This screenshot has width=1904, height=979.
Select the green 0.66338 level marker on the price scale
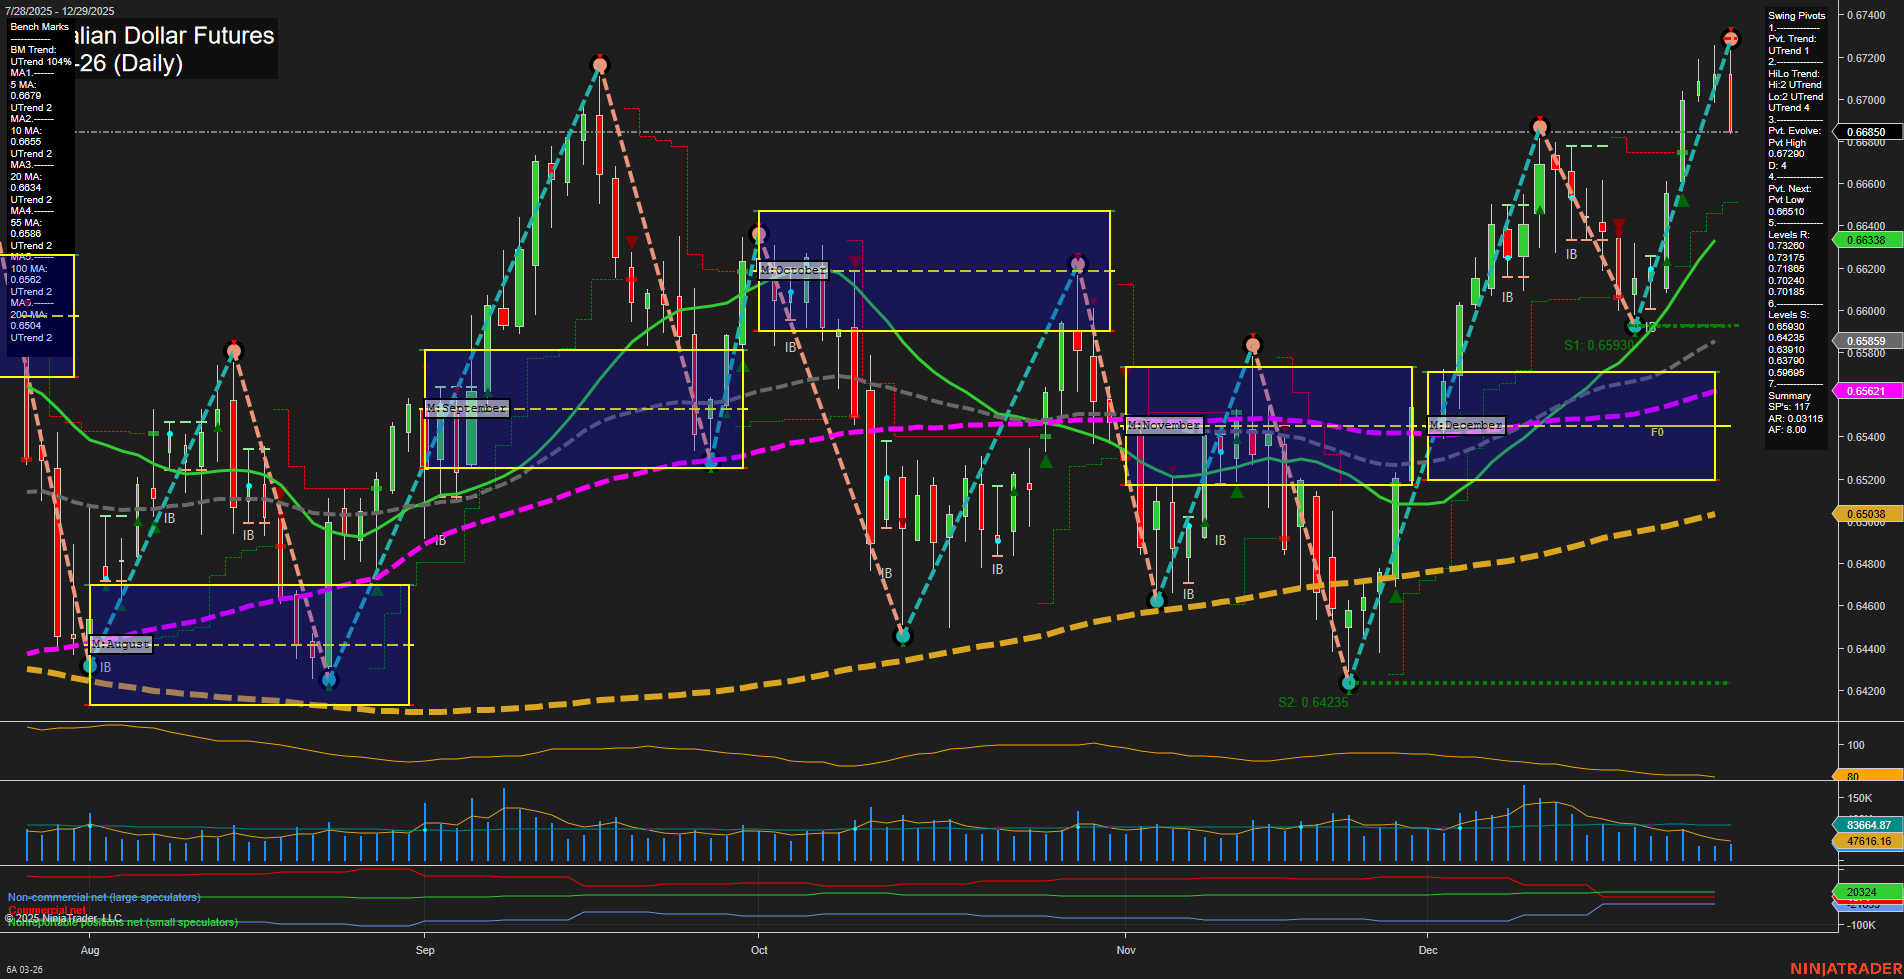[x=1866, y=240]
